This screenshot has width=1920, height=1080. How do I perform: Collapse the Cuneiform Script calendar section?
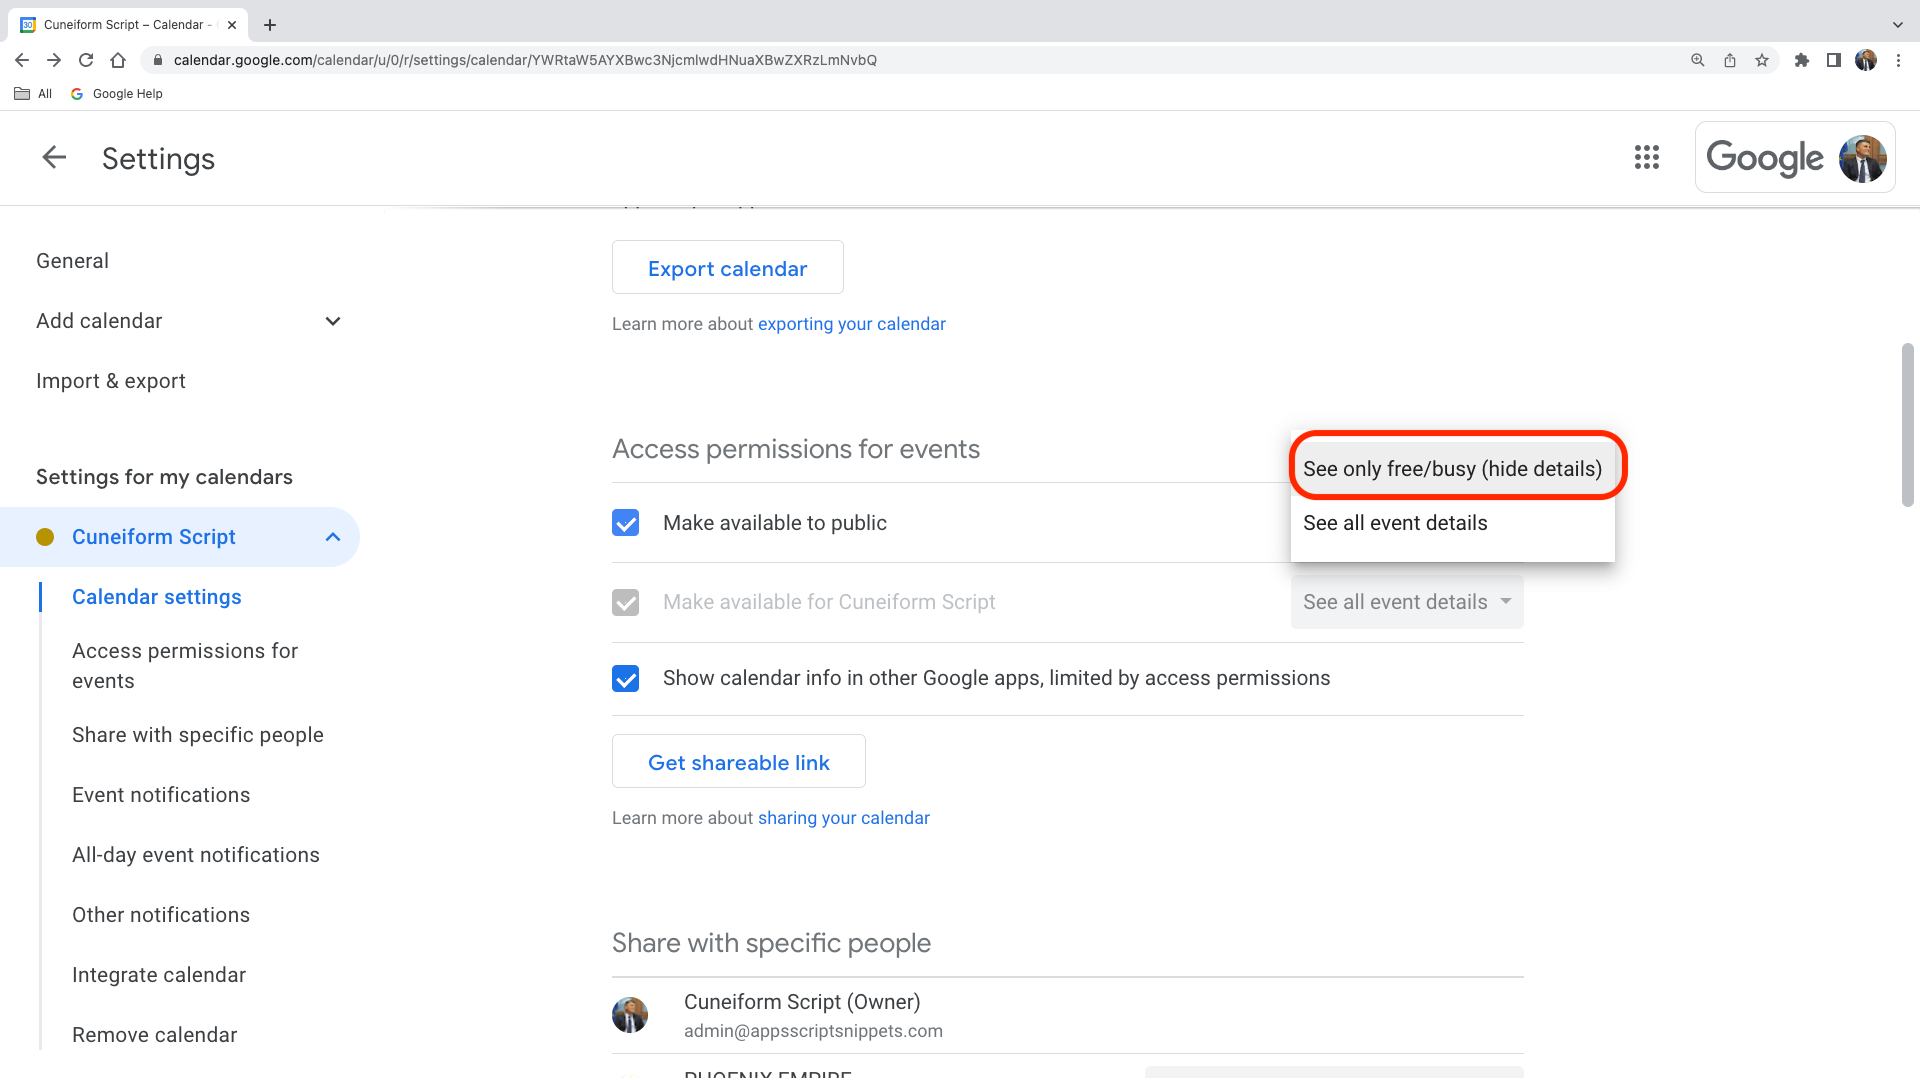coord(333,537)
